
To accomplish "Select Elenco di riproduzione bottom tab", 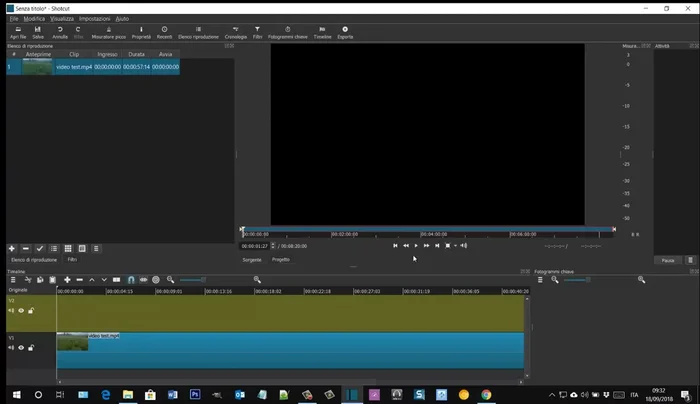I will pyautogui.click(x=34, y=260).
